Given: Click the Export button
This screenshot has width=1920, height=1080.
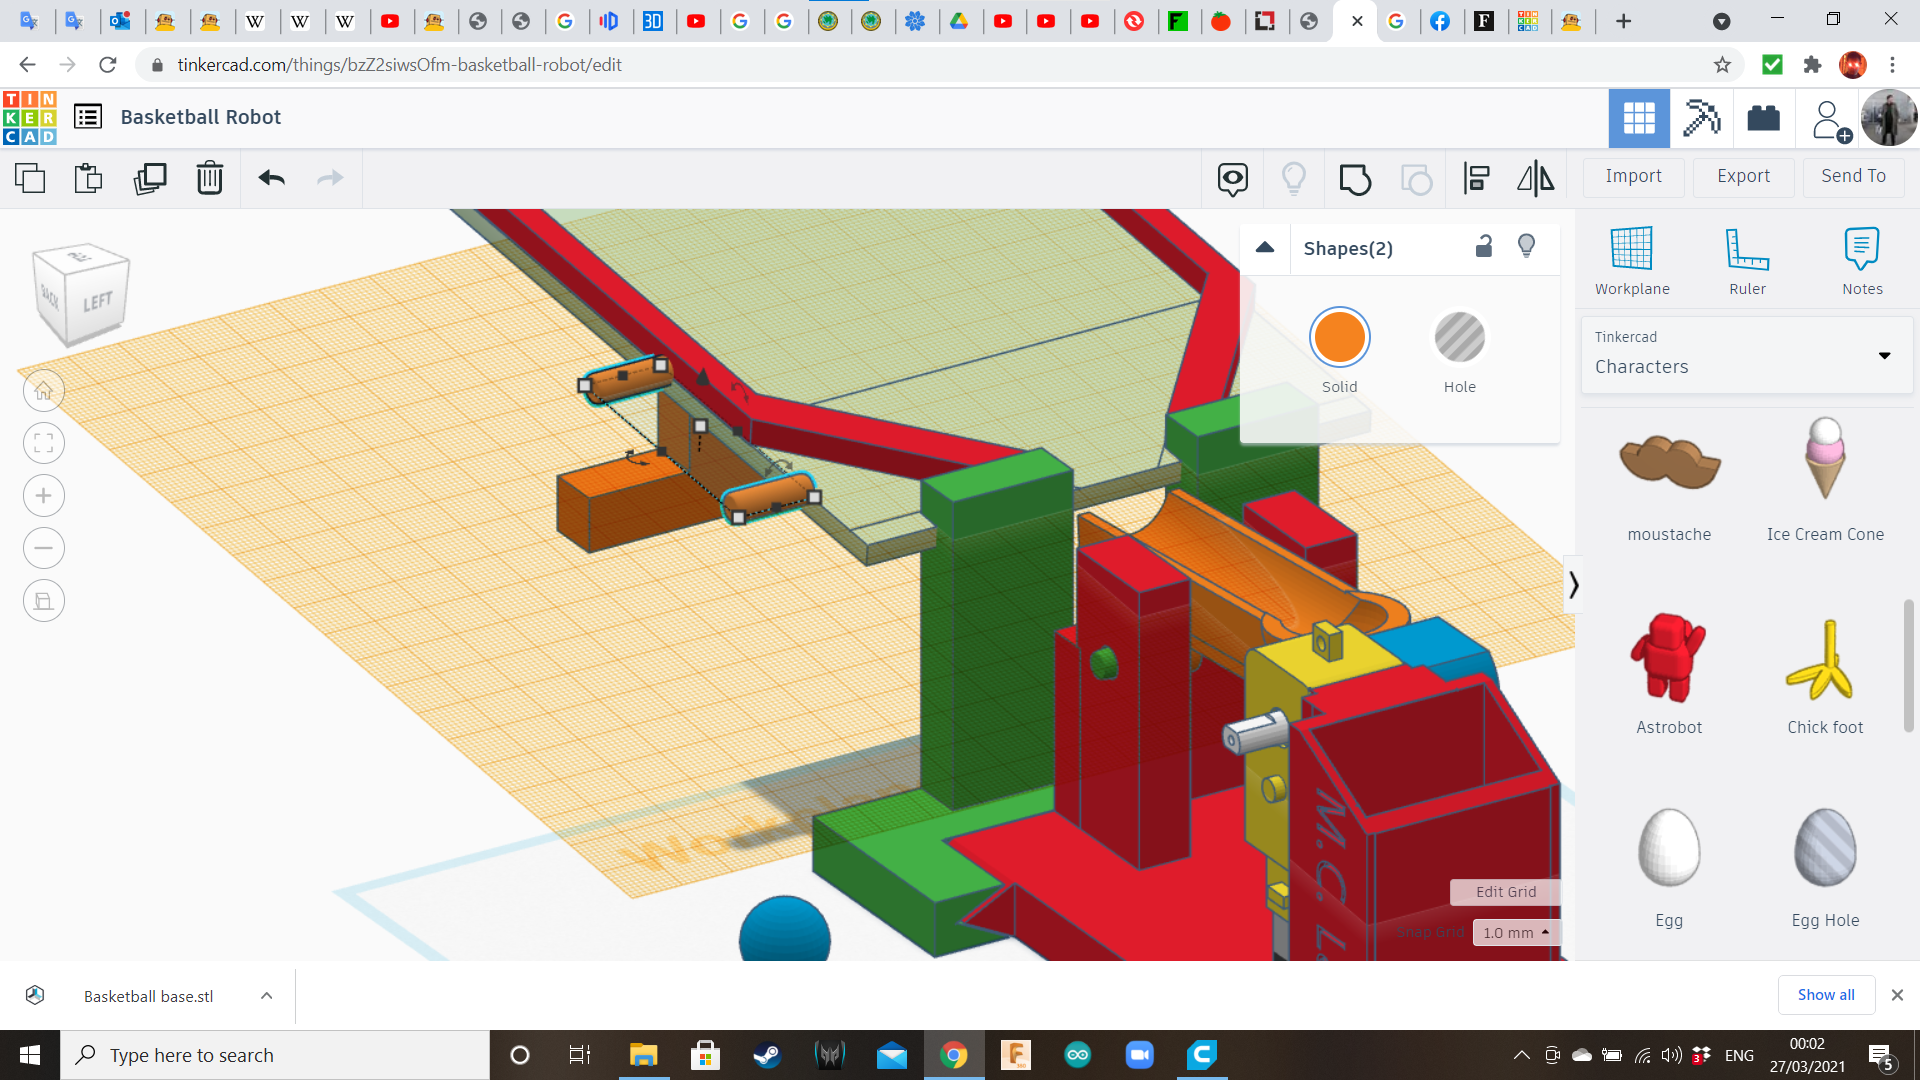Looking at the screenshot, I should 1742,177.
